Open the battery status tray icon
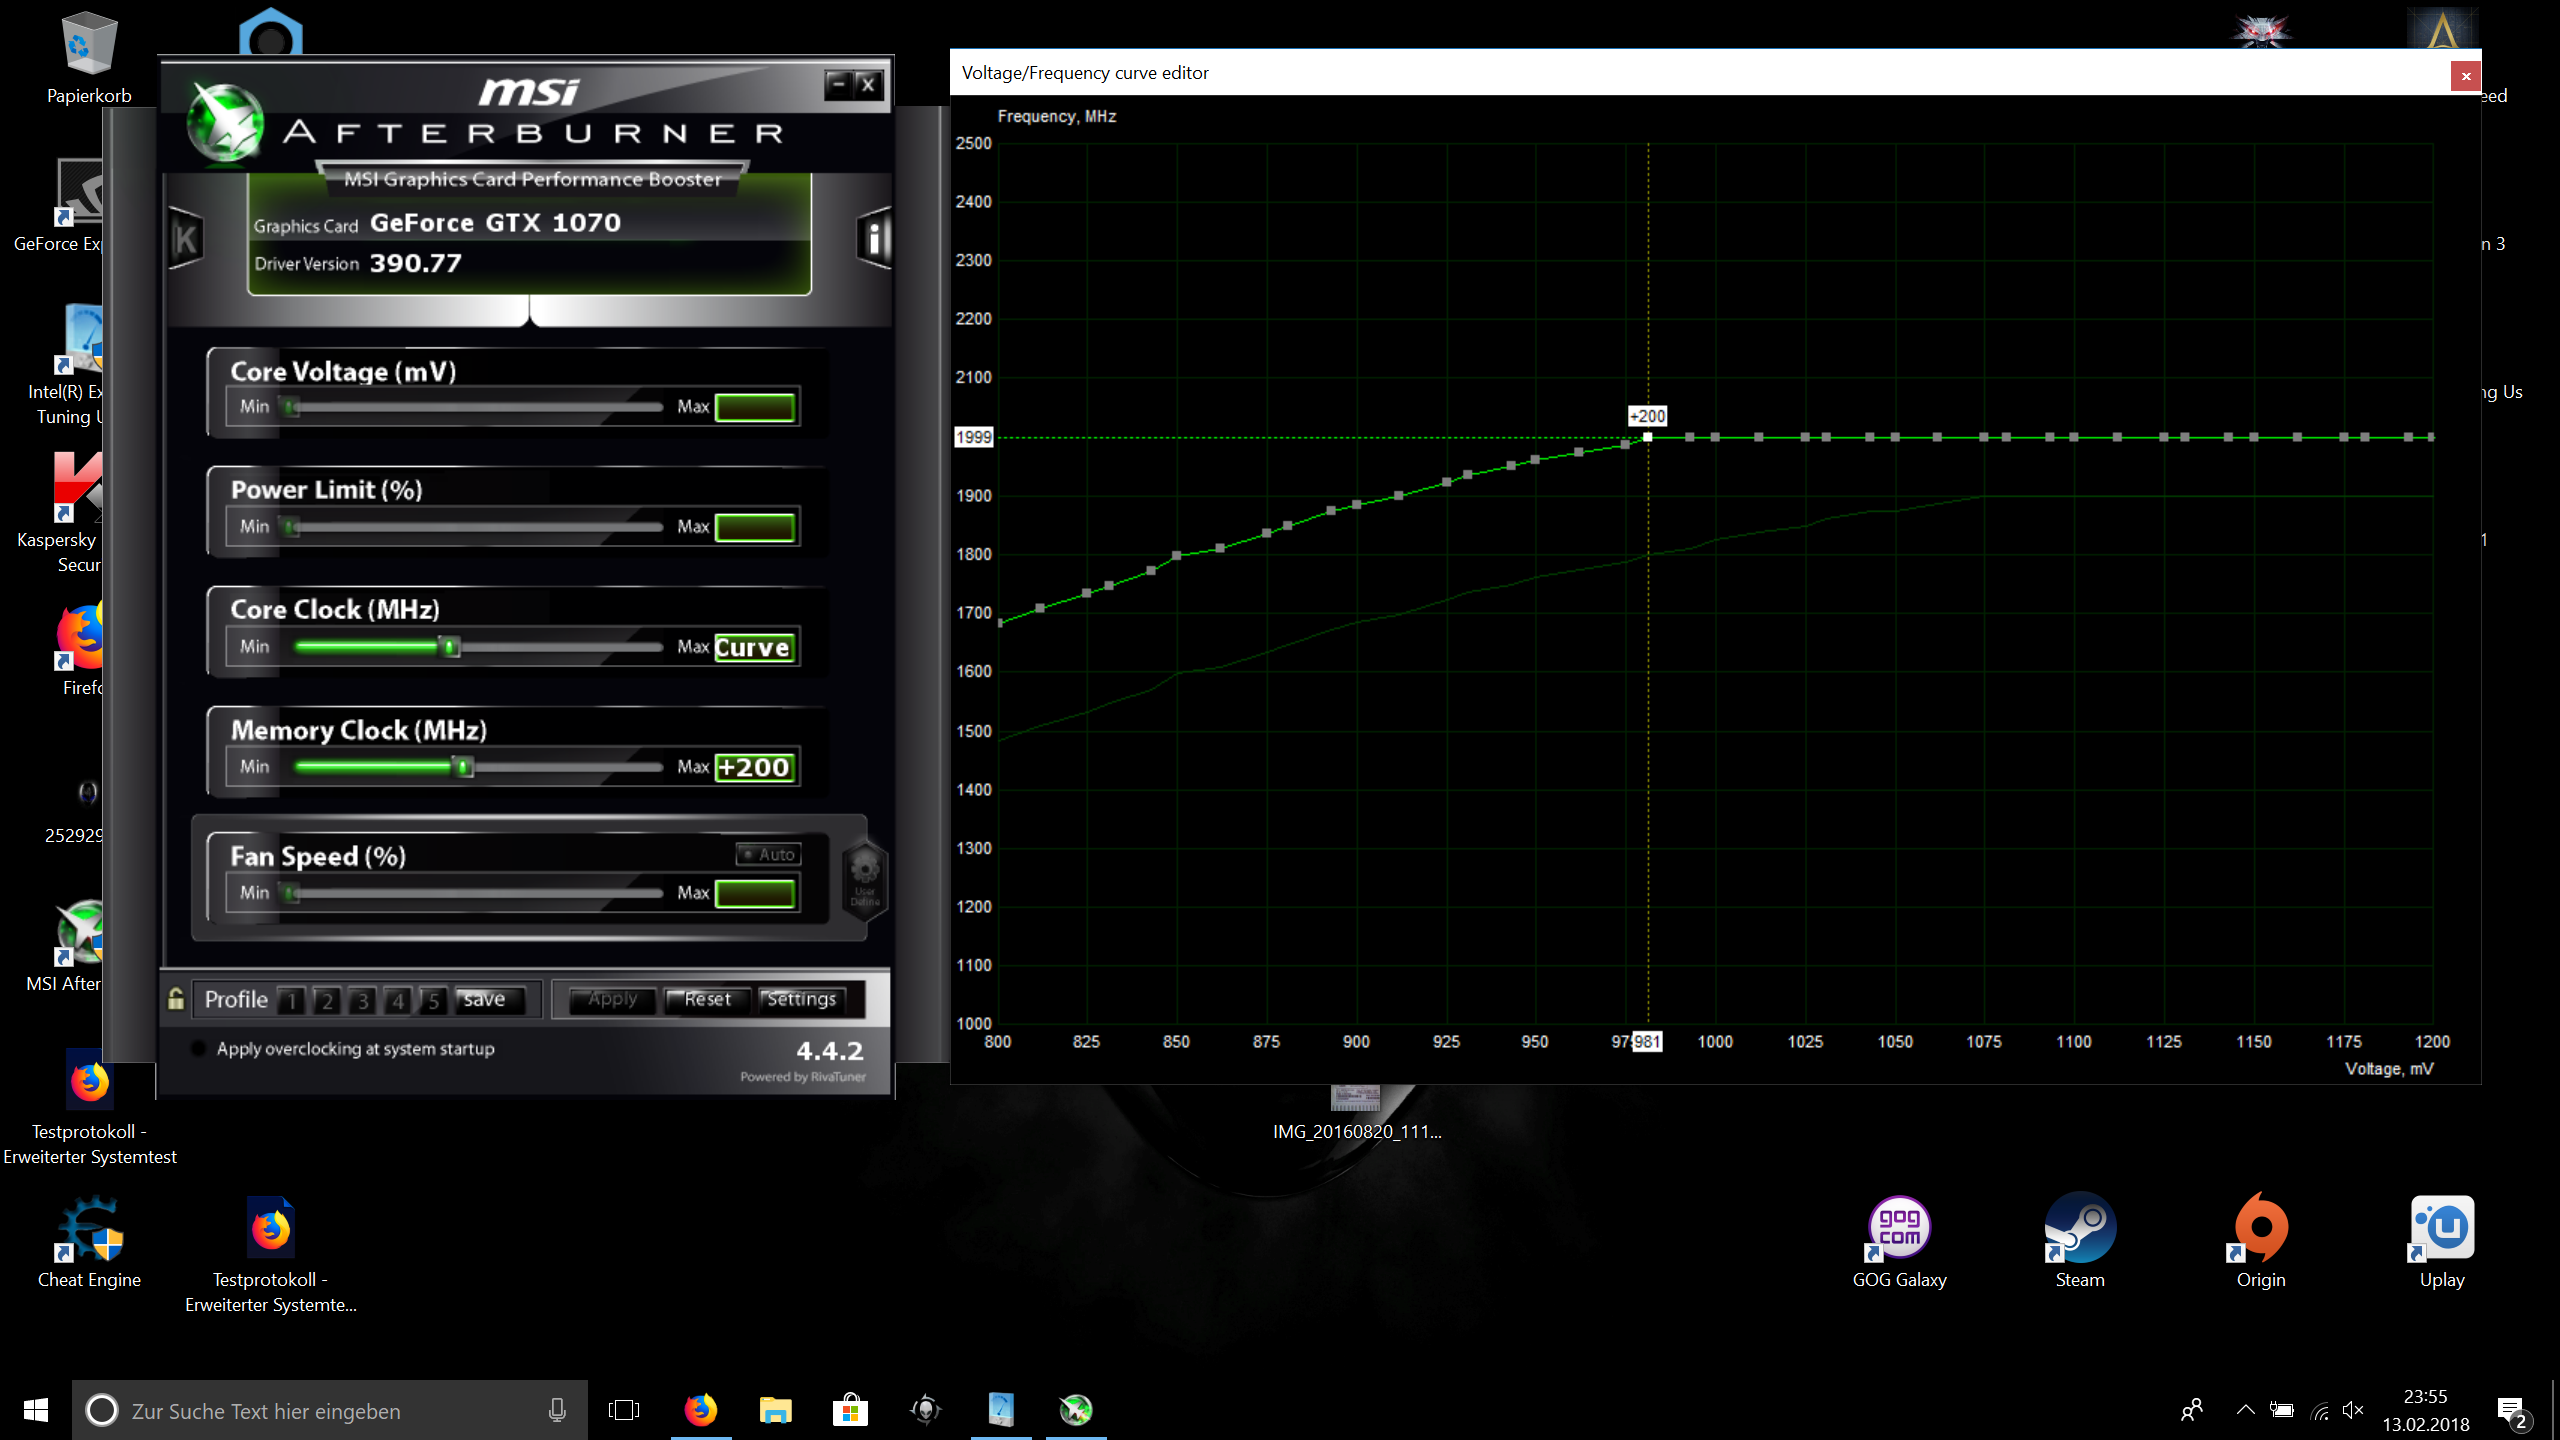Screen dimensions: 2560x1440 tap(2282, 1410)
